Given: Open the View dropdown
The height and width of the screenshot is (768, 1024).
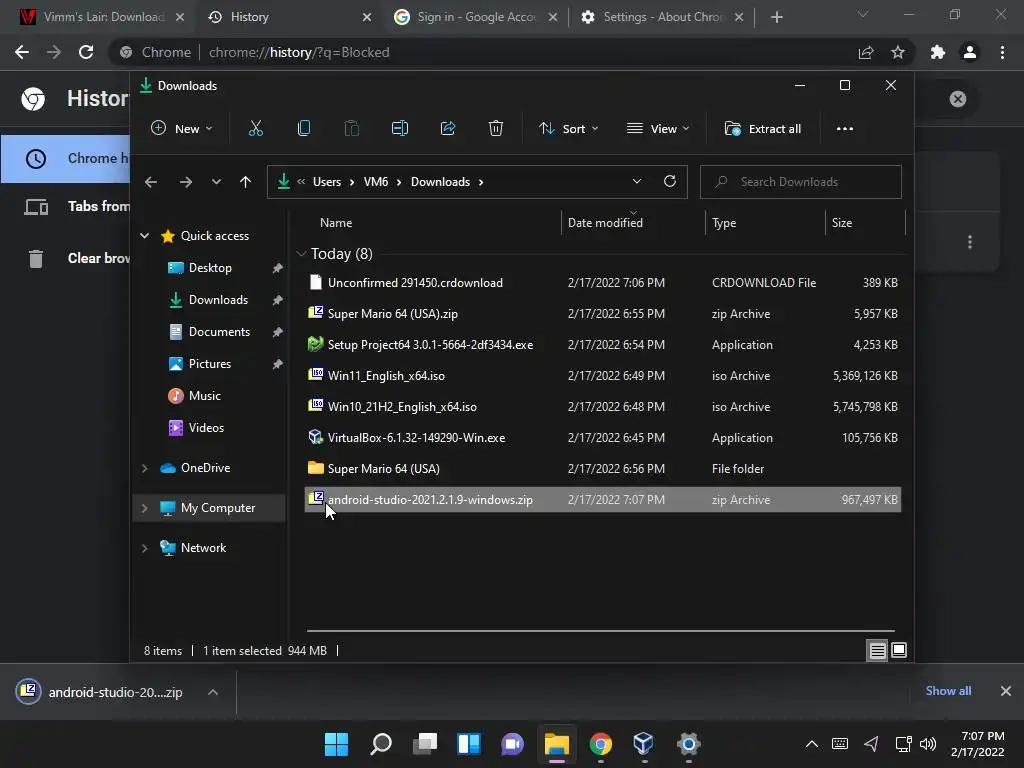Looking at the screenshot, I should pyautogui.click(x=658, y=129).
